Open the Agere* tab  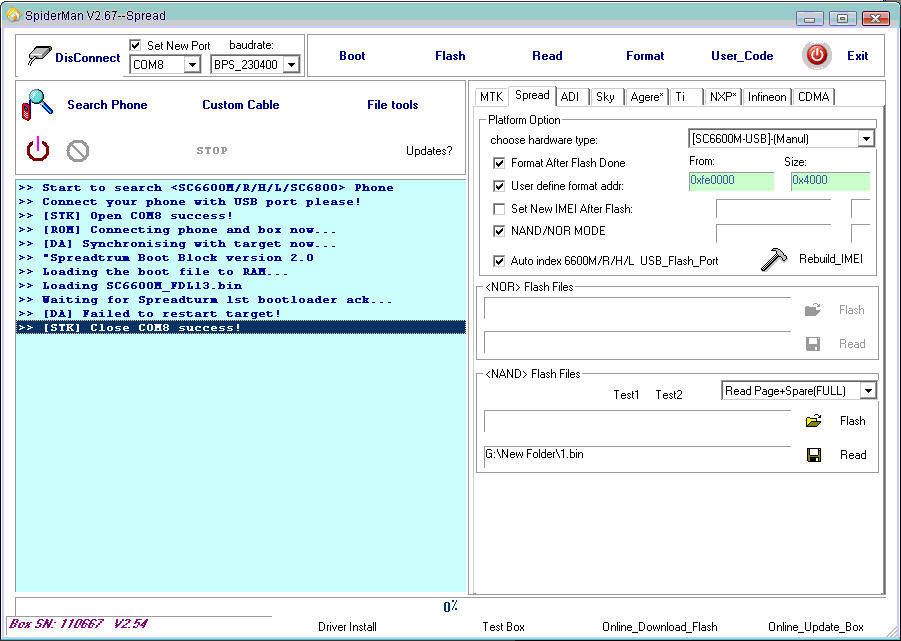(647, 96)
